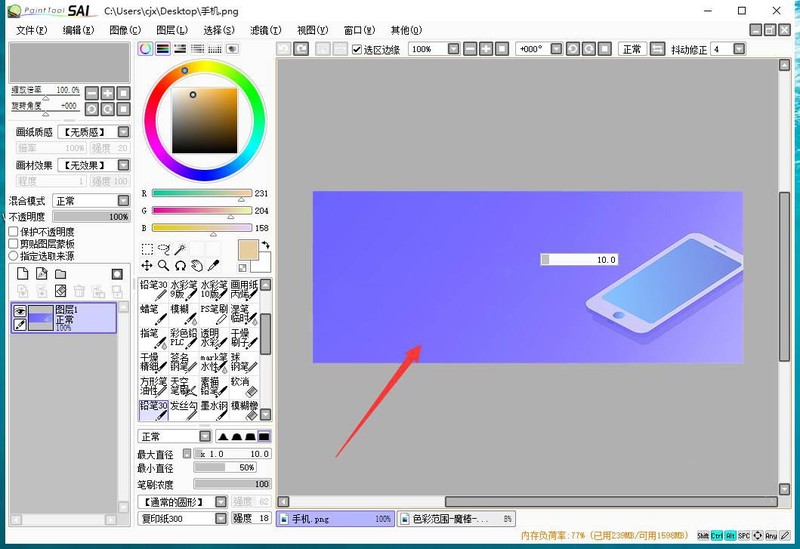Choose the 蜡笔 crayon brush
Screen dimensions: 800x549
[x=153, y=314]
